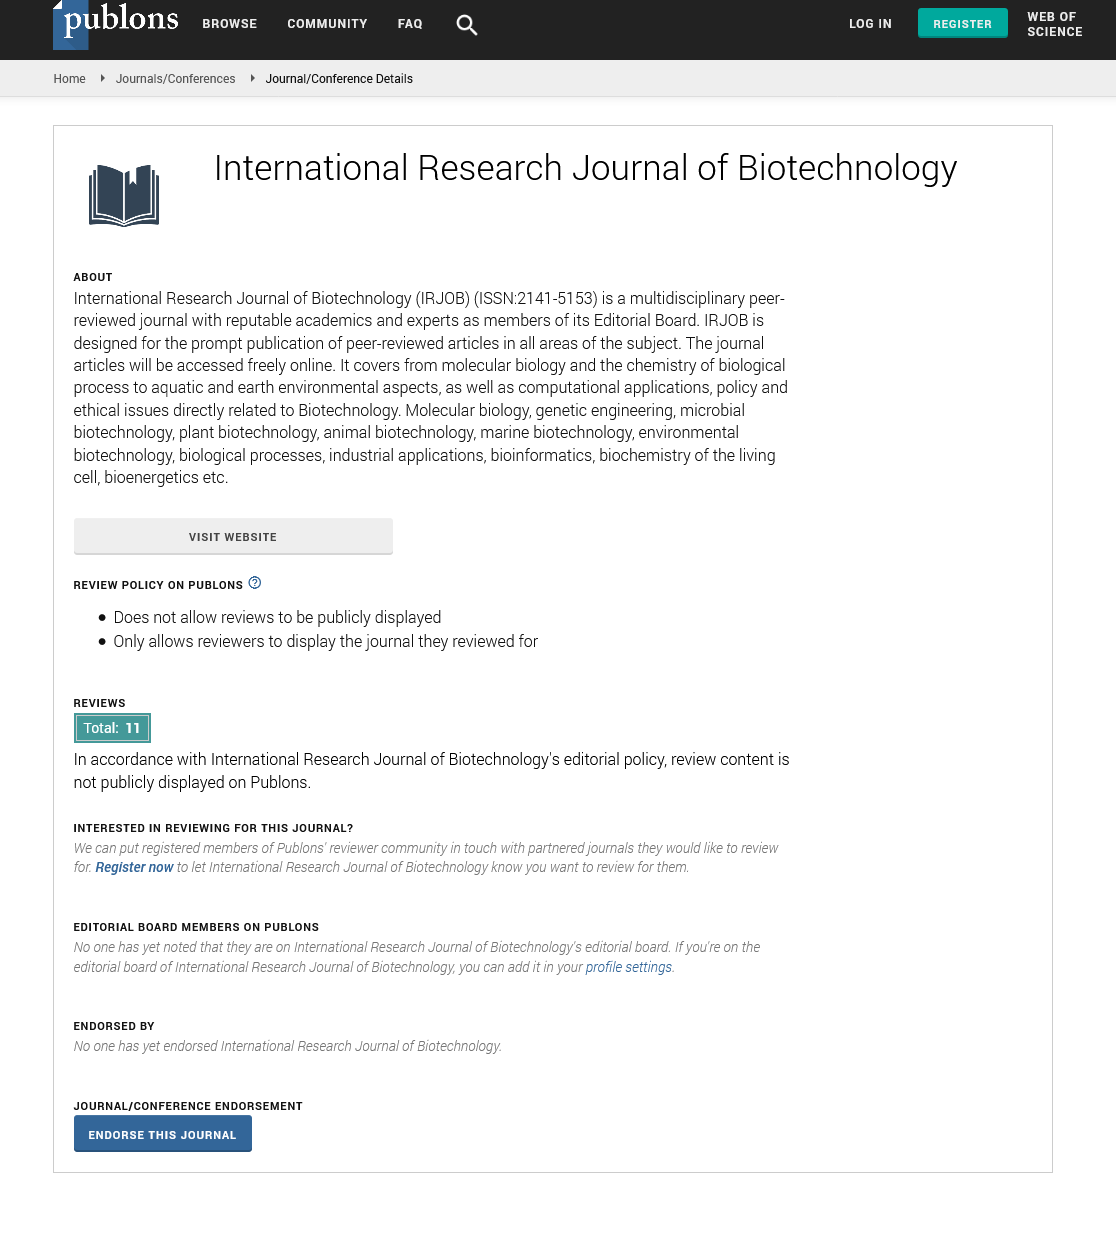Open the review policy help icon
1116x1236 pixels.
tap(255, 583)
